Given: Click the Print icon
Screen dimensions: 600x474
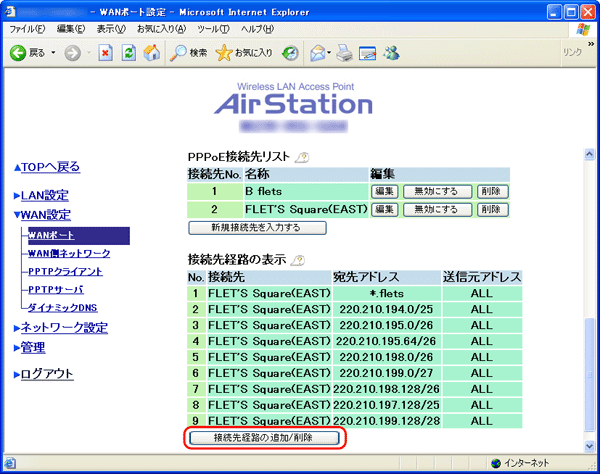Looking at the screenshot, I should click(x=344, y=53).
